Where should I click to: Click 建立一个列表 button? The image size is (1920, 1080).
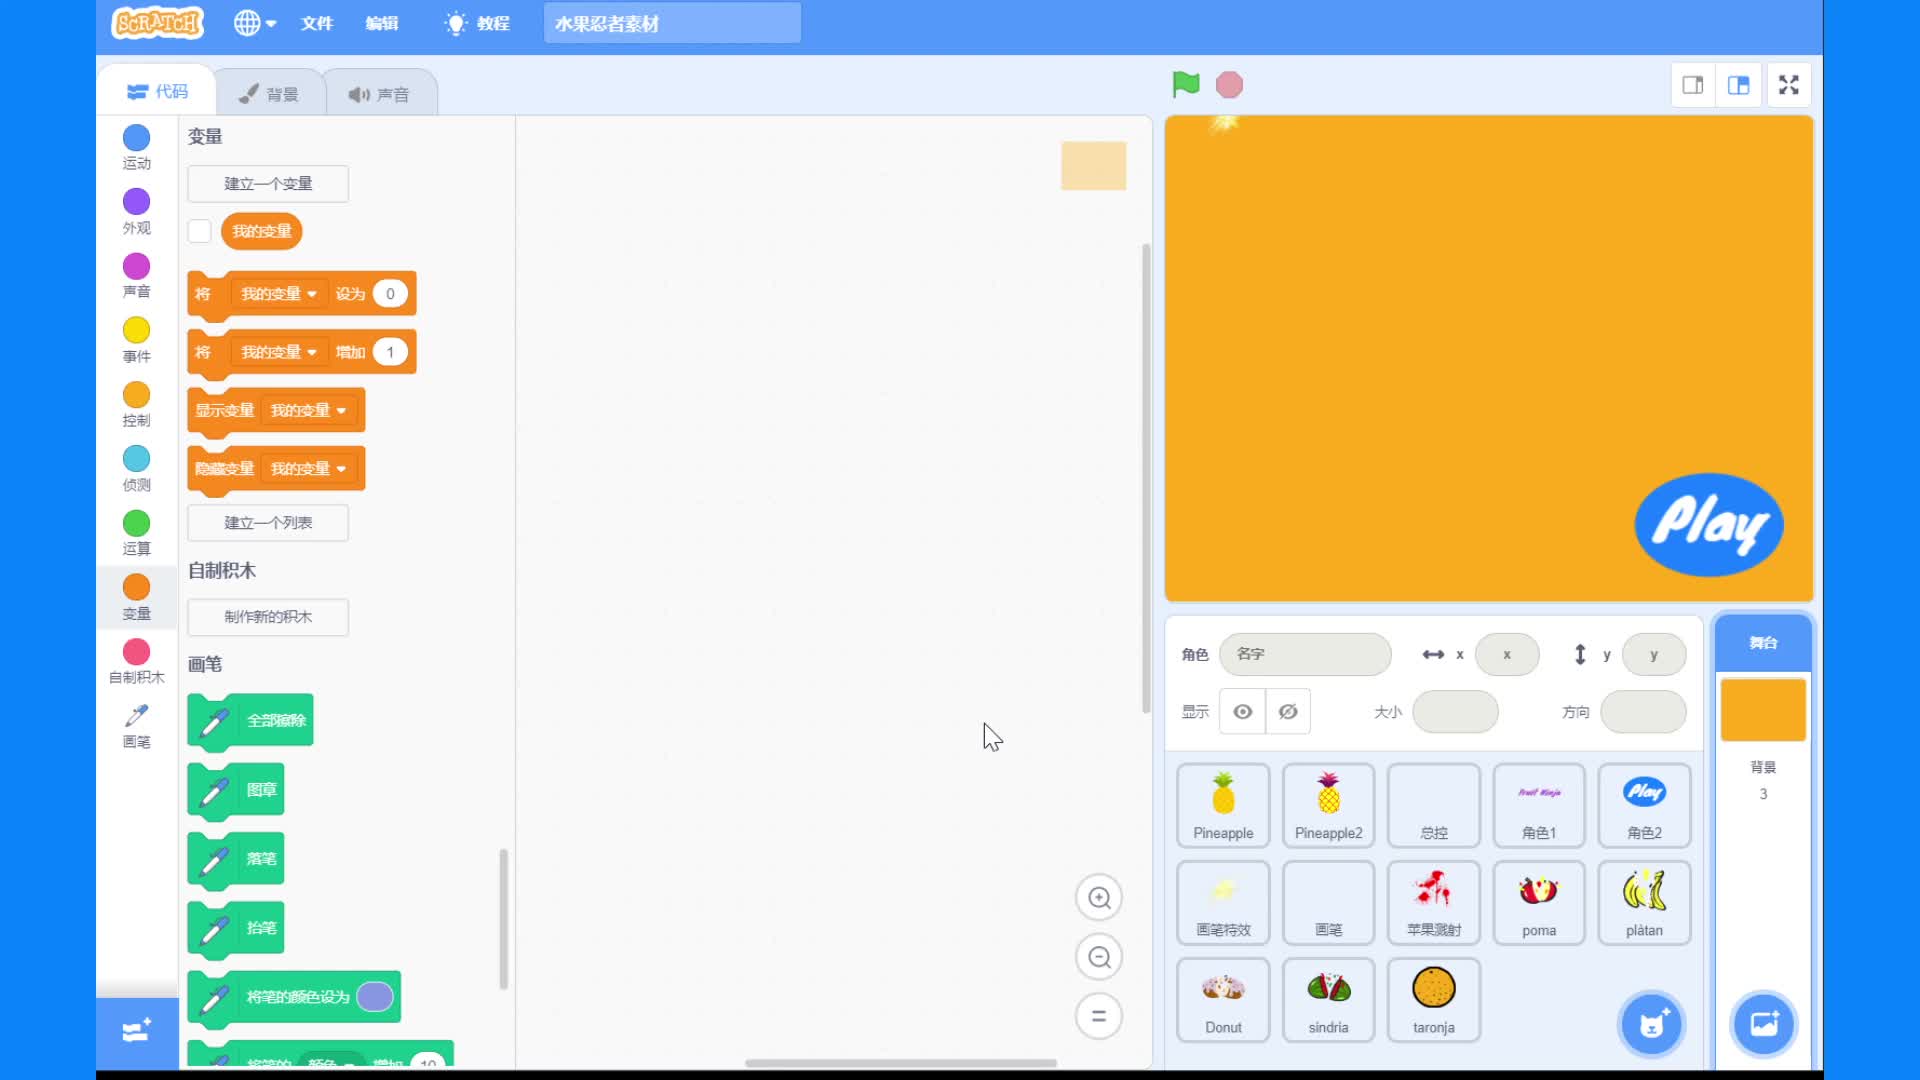pos(268,522)
